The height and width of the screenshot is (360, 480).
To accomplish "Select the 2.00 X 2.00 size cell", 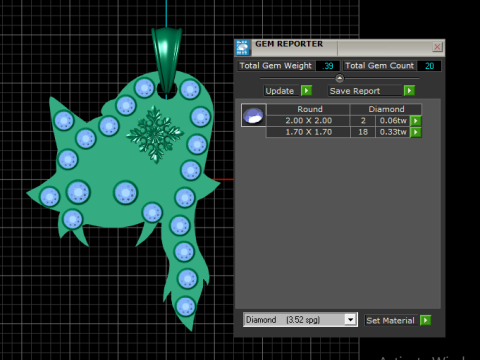I will pyautogui.click(x=308, y=121).
